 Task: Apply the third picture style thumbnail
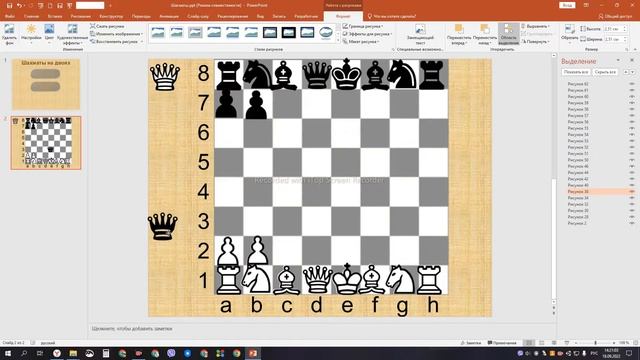click(195, 32)
